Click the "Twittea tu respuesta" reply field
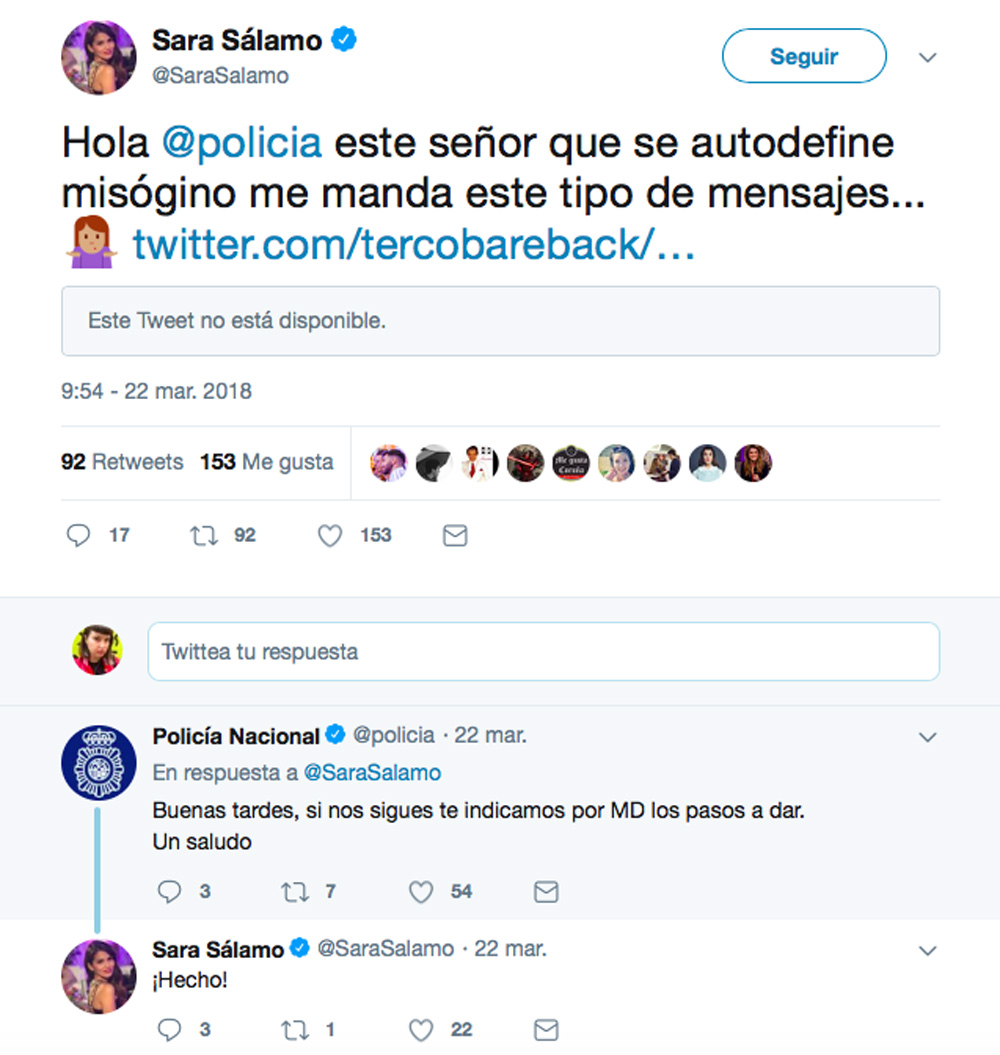1000x1055 pixels. coord(543,652)
